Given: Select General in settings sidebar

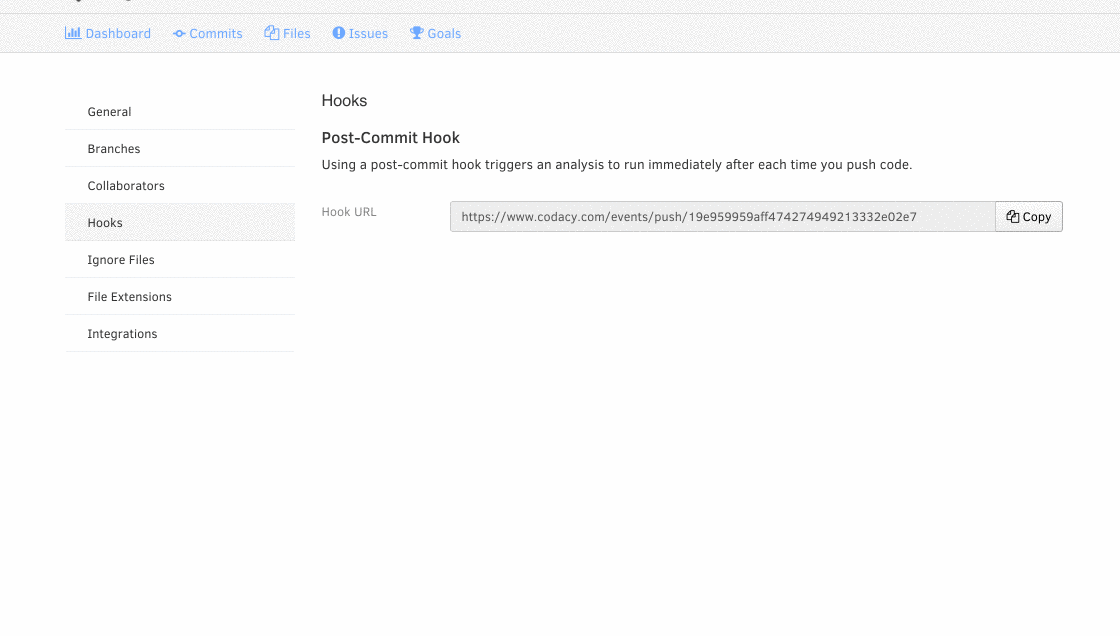Looking at the screenshot, I should pos(180,111).
